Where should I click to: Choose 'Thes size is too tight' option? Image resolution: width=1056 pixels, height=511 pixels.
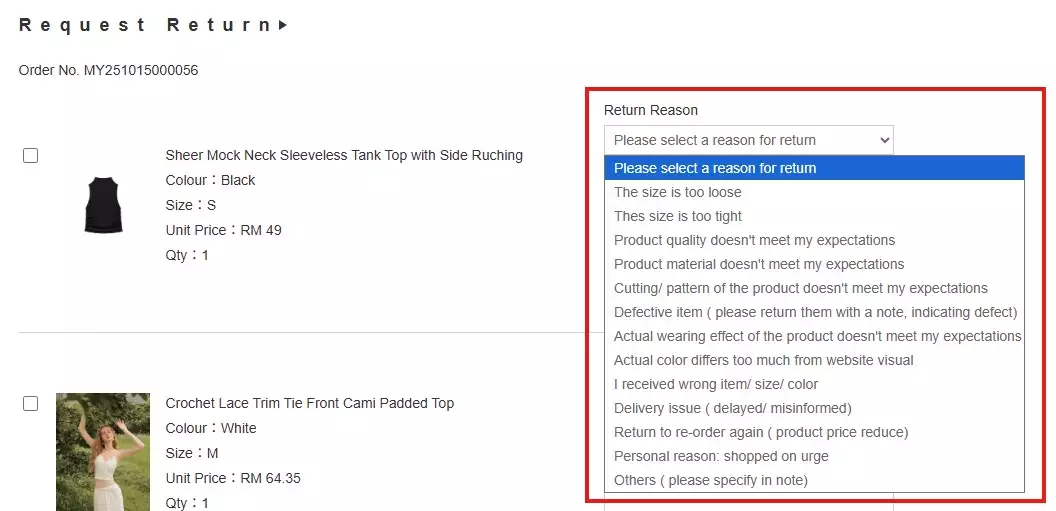[x=678, y=216]
